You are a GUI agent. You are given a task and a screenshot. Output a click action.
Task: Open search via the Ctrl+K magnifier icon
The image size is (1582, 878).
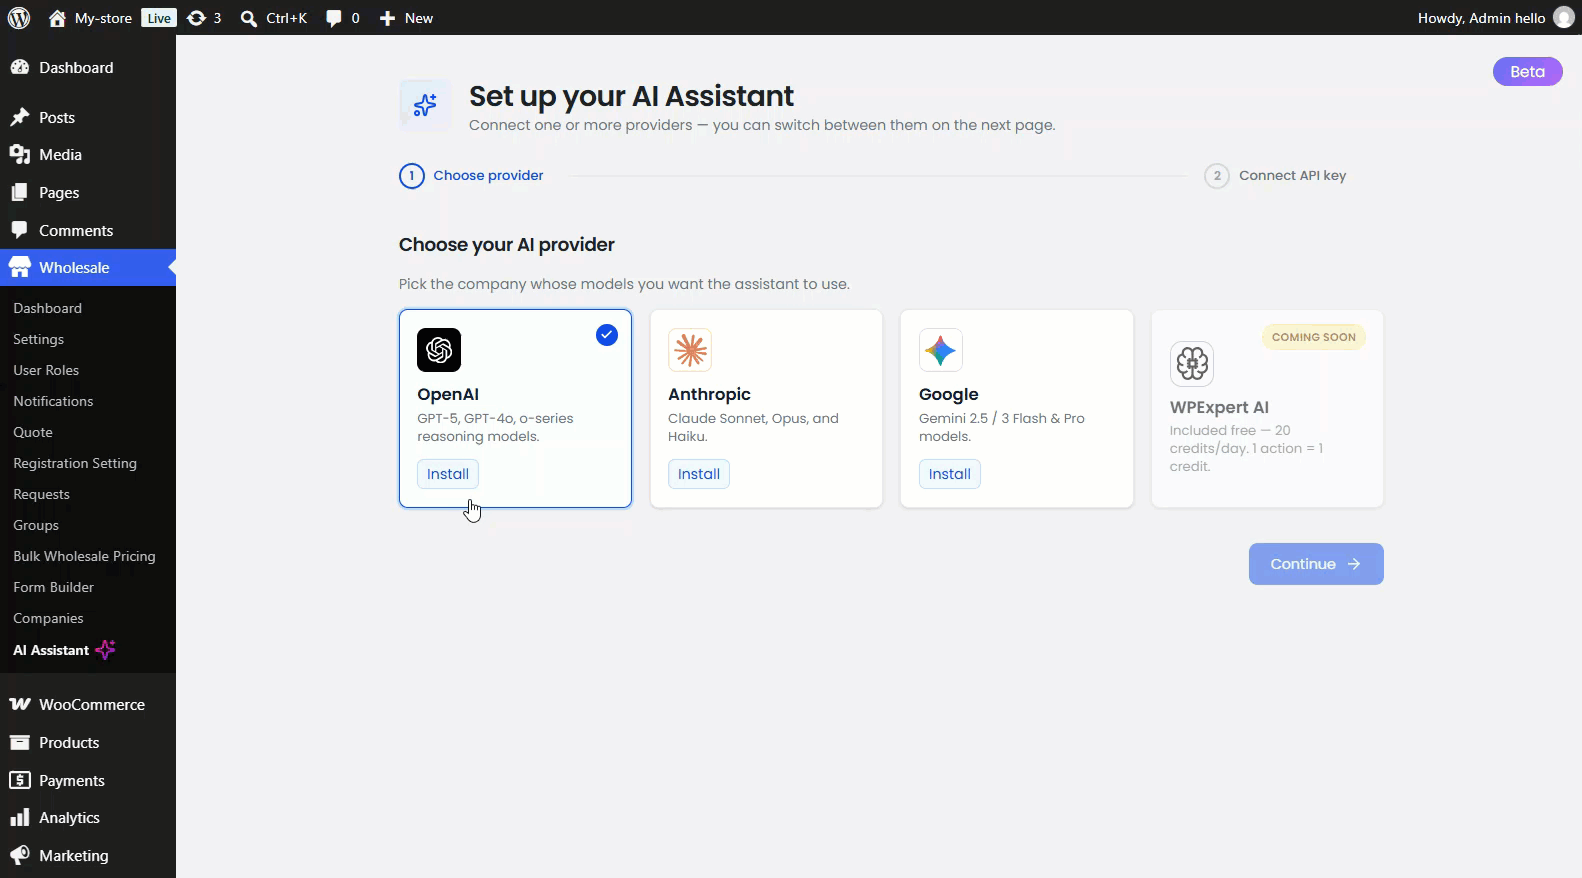click(x=249, y=18)
